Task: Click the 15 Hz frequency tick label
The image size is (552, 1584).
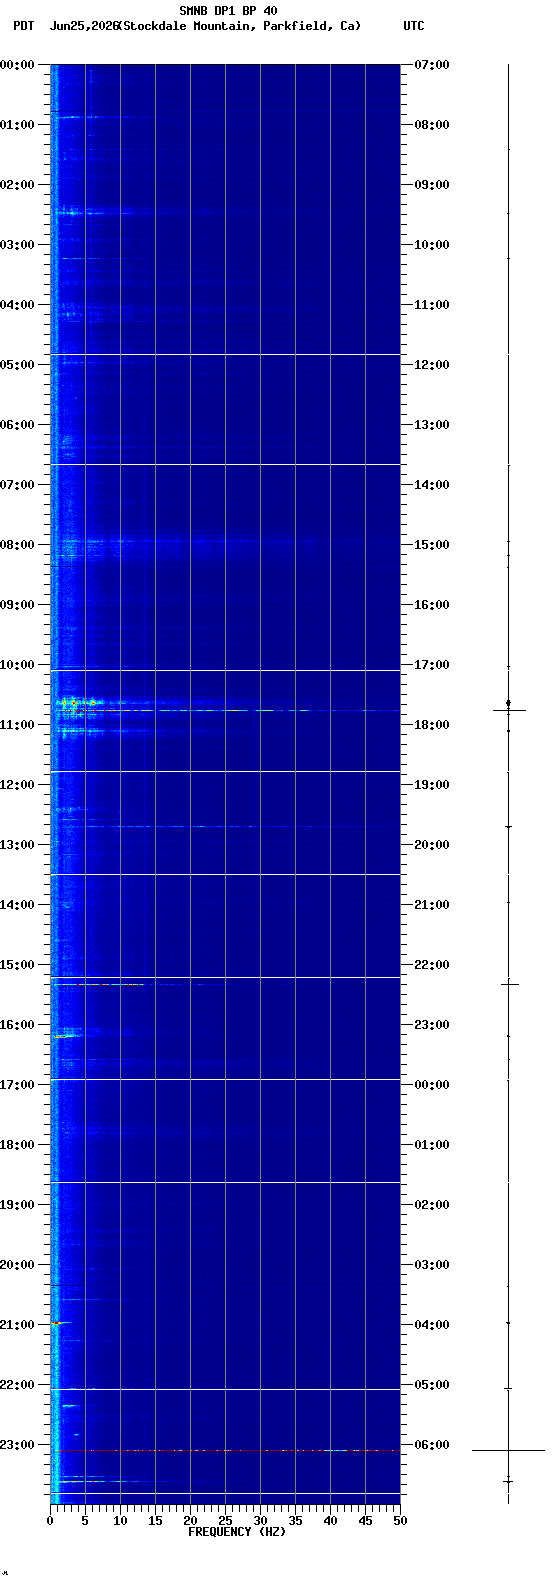Action: tap(155, 1521)
